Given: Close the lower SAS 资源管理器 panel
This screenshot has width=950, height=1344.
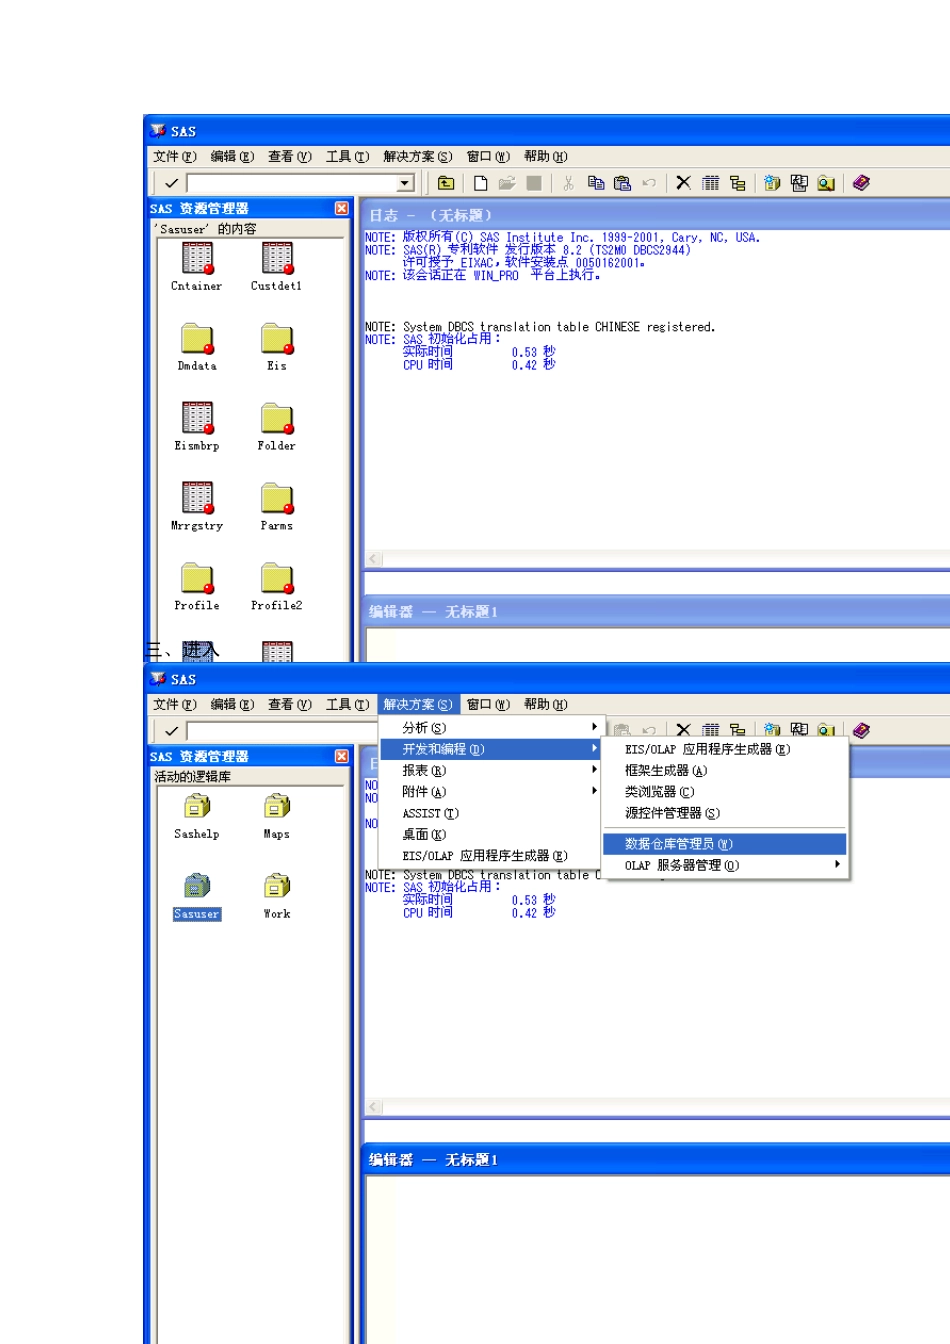Looking at the screenshot, I should click(342, 756).
